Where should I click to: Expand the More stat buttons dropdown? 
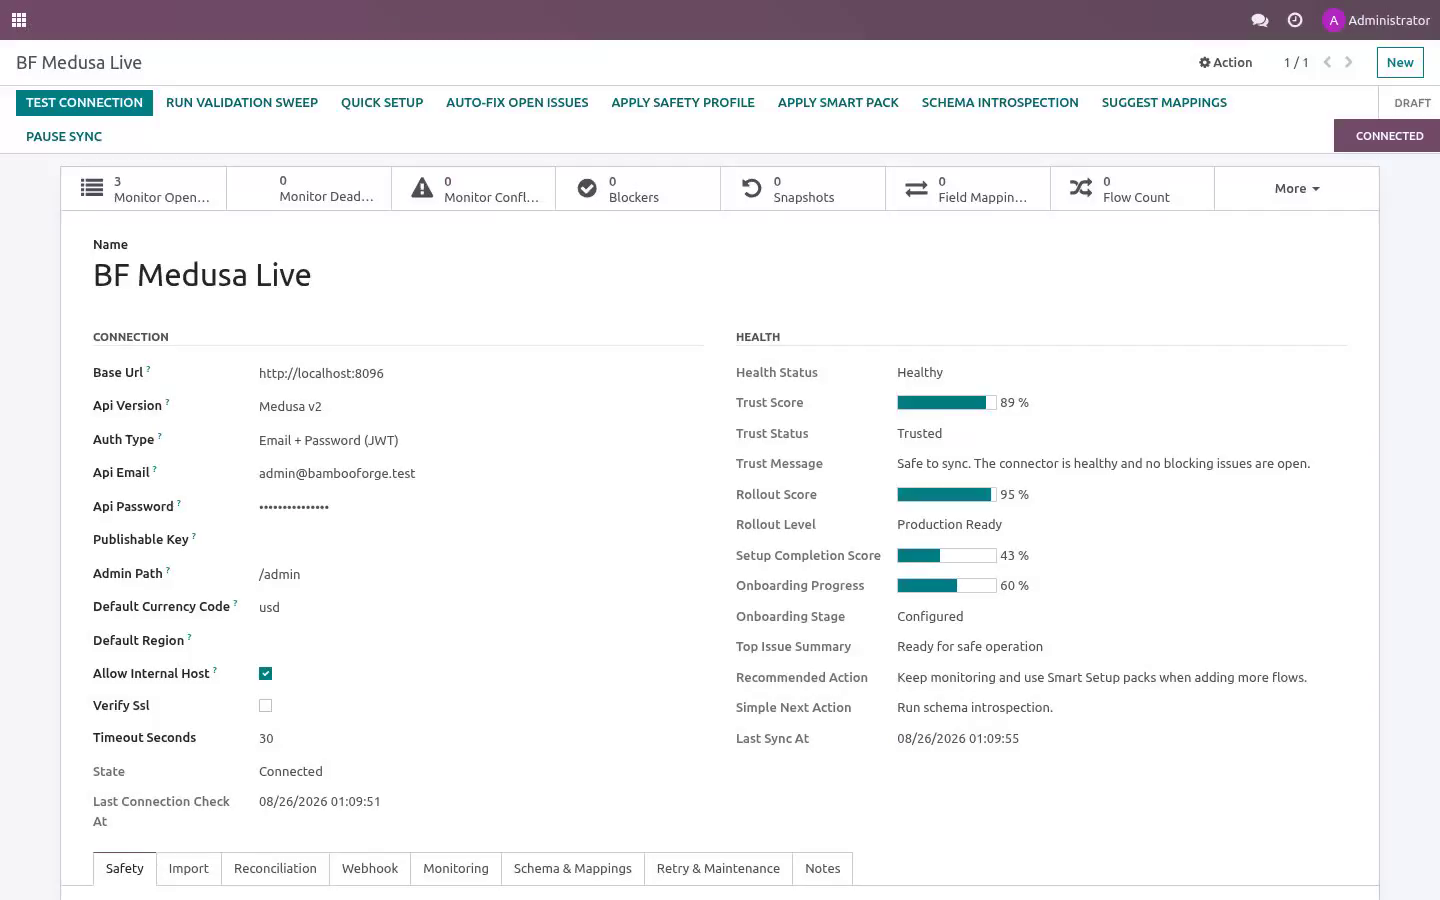pos(1297,188)
